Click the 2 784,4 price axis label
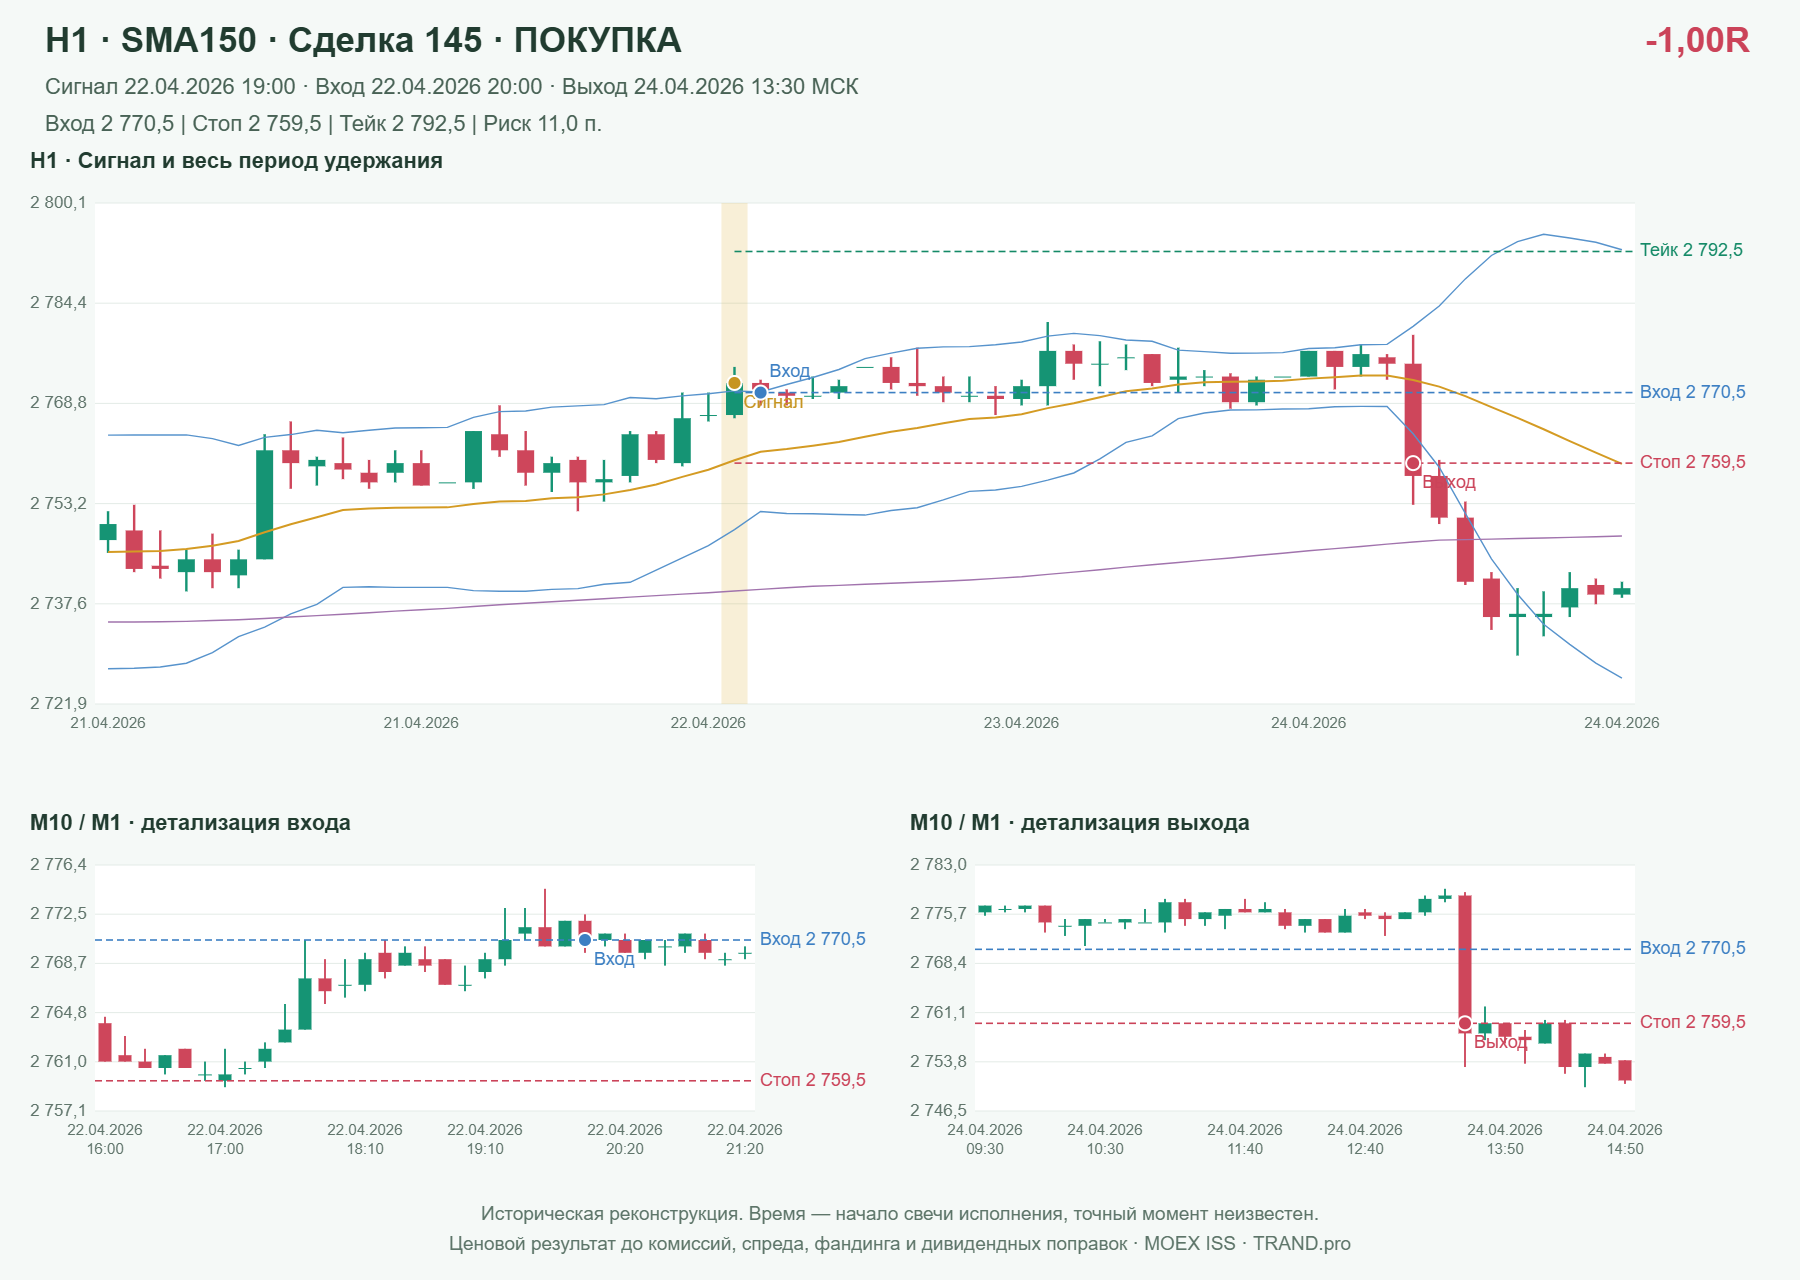1800x1280 pixels. [58, 303]
